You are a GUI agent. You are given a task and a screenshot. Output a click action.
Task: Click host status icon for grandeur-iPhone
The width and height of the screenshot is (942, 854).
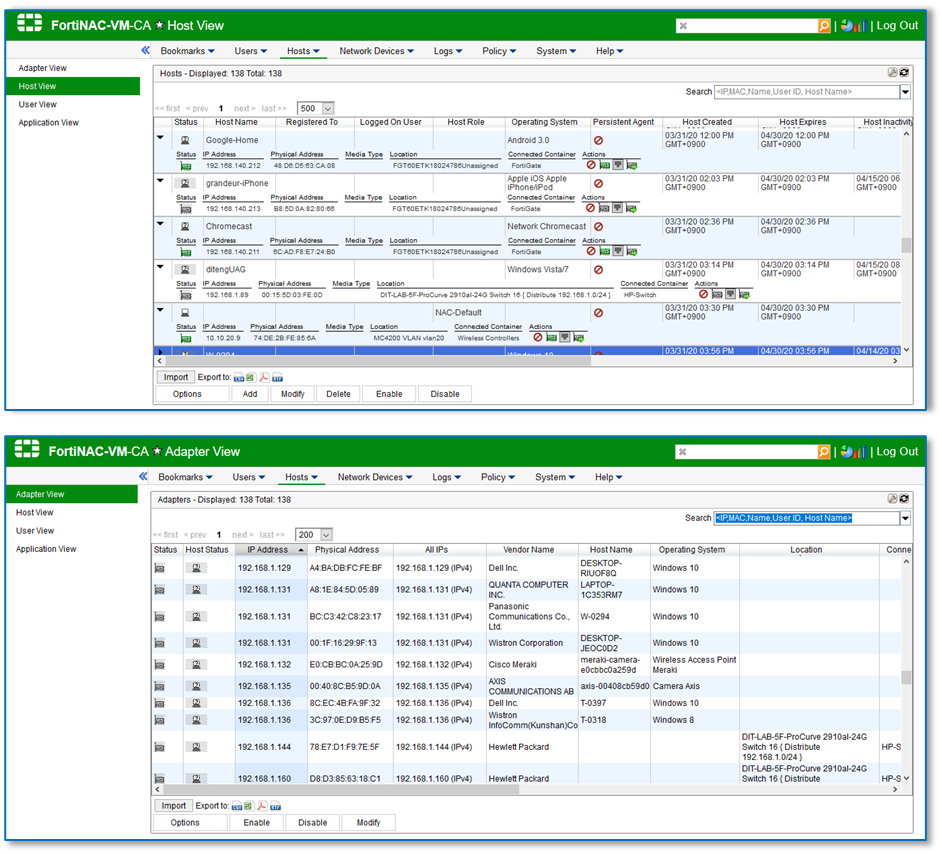point(185,183)
